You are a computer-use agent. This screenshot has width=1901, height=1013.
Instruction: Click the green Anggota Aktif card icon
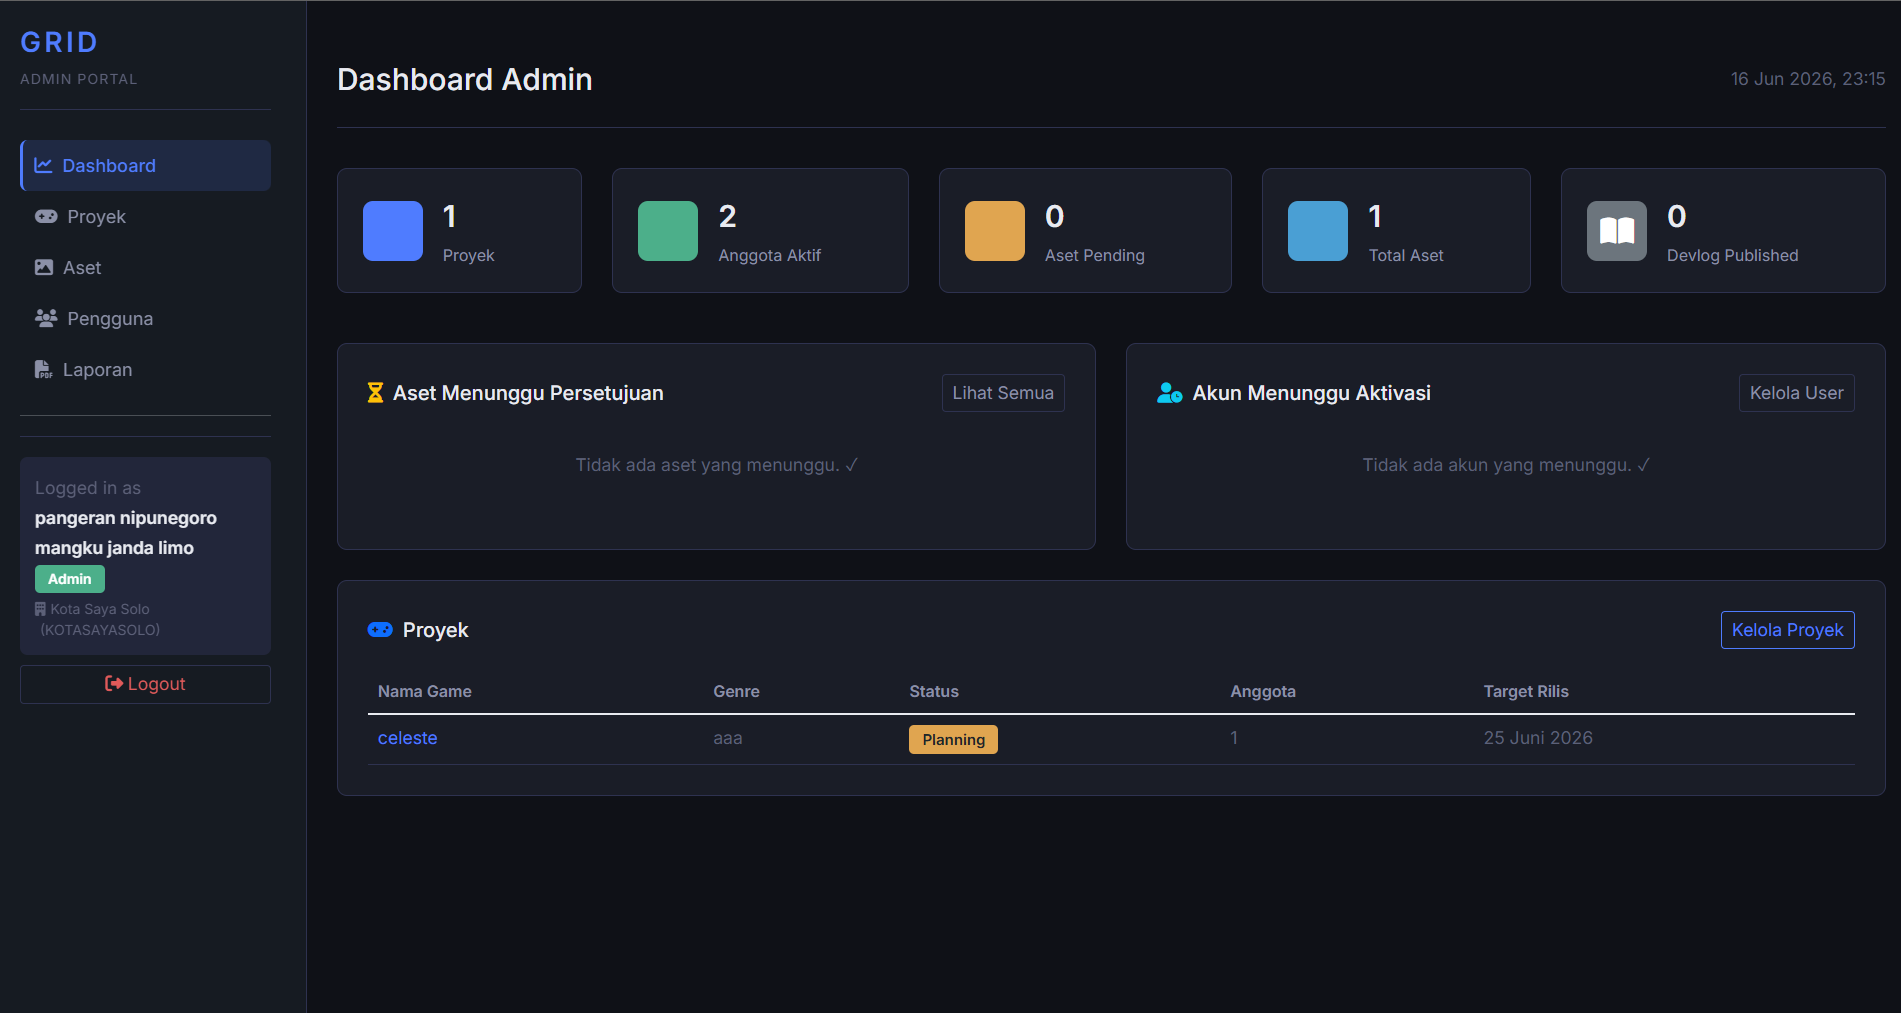(668, 231)
